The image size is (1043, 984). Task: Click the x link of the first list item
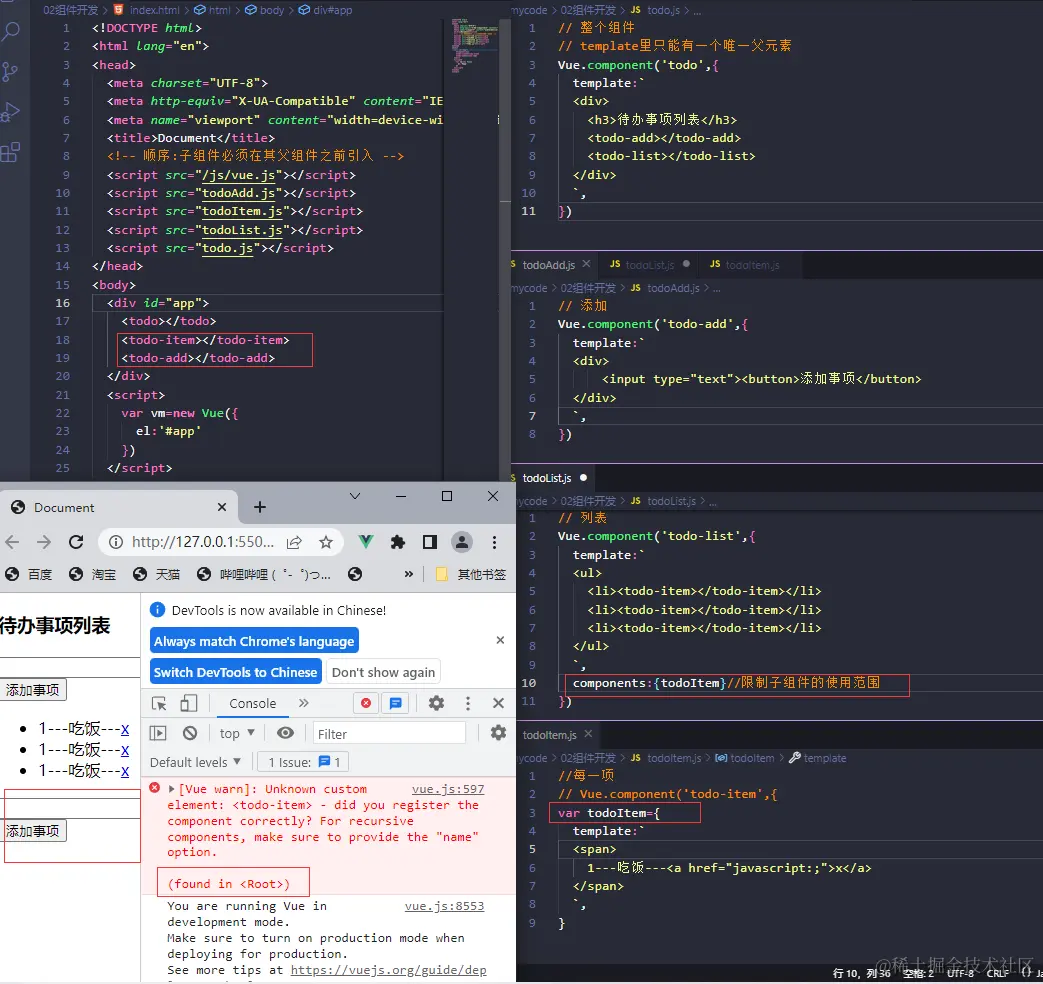click(x=125, y=729)
